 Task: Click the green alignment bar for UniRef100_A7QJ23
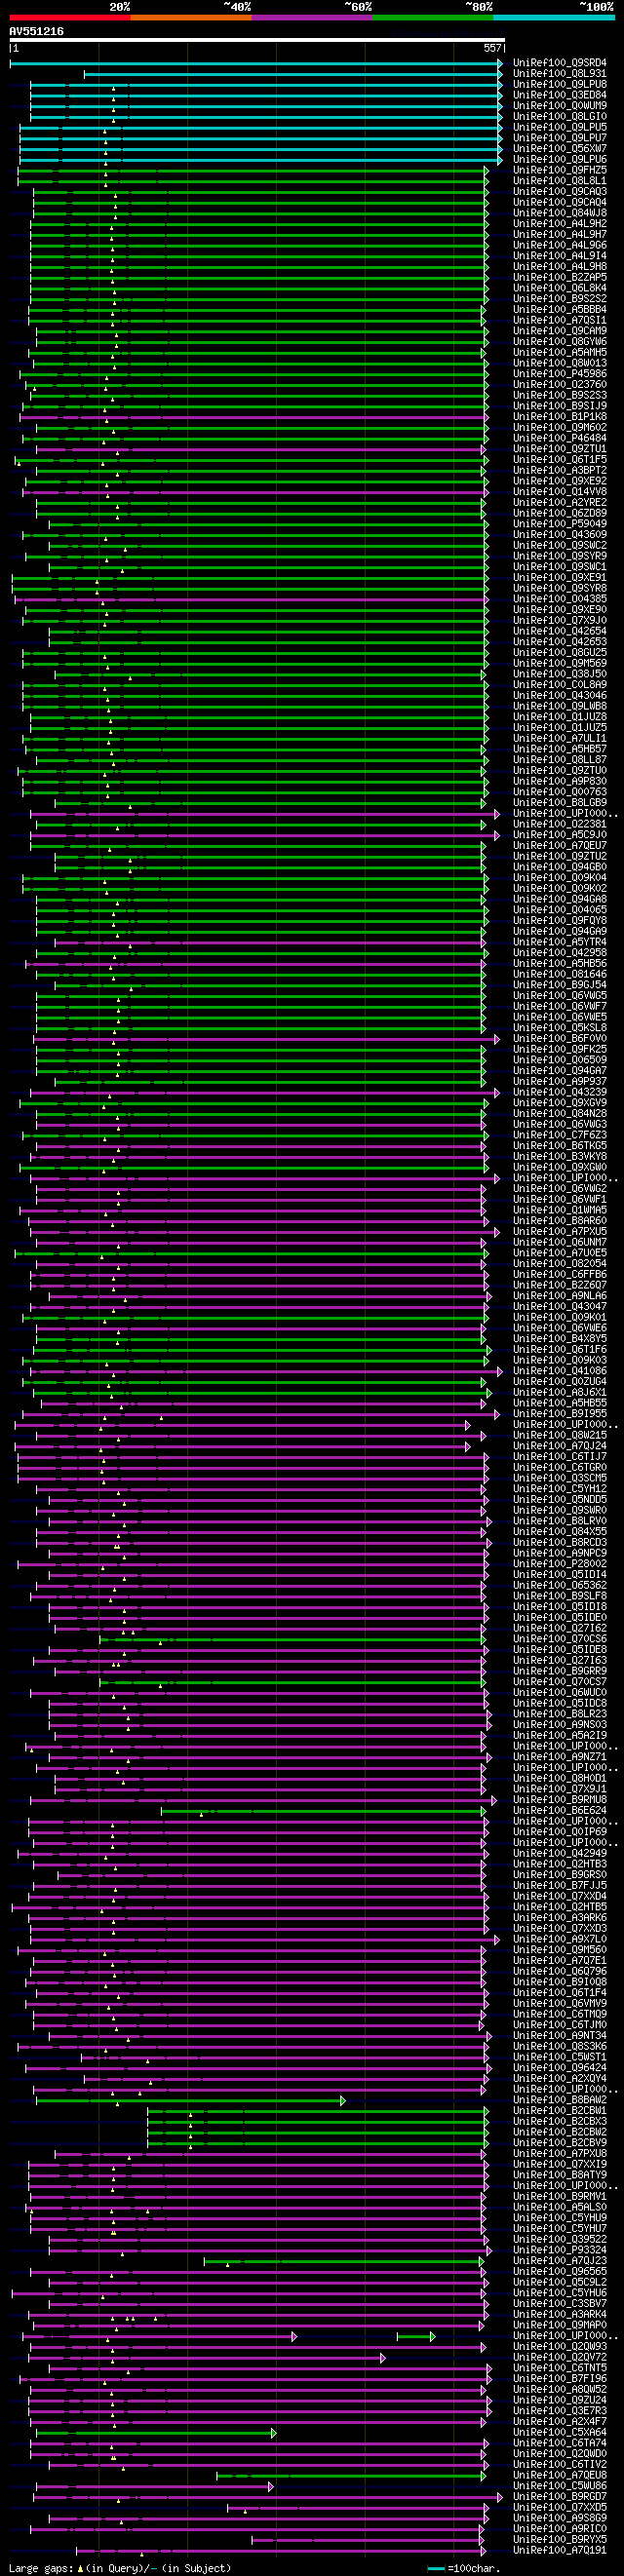(344, 2261)
